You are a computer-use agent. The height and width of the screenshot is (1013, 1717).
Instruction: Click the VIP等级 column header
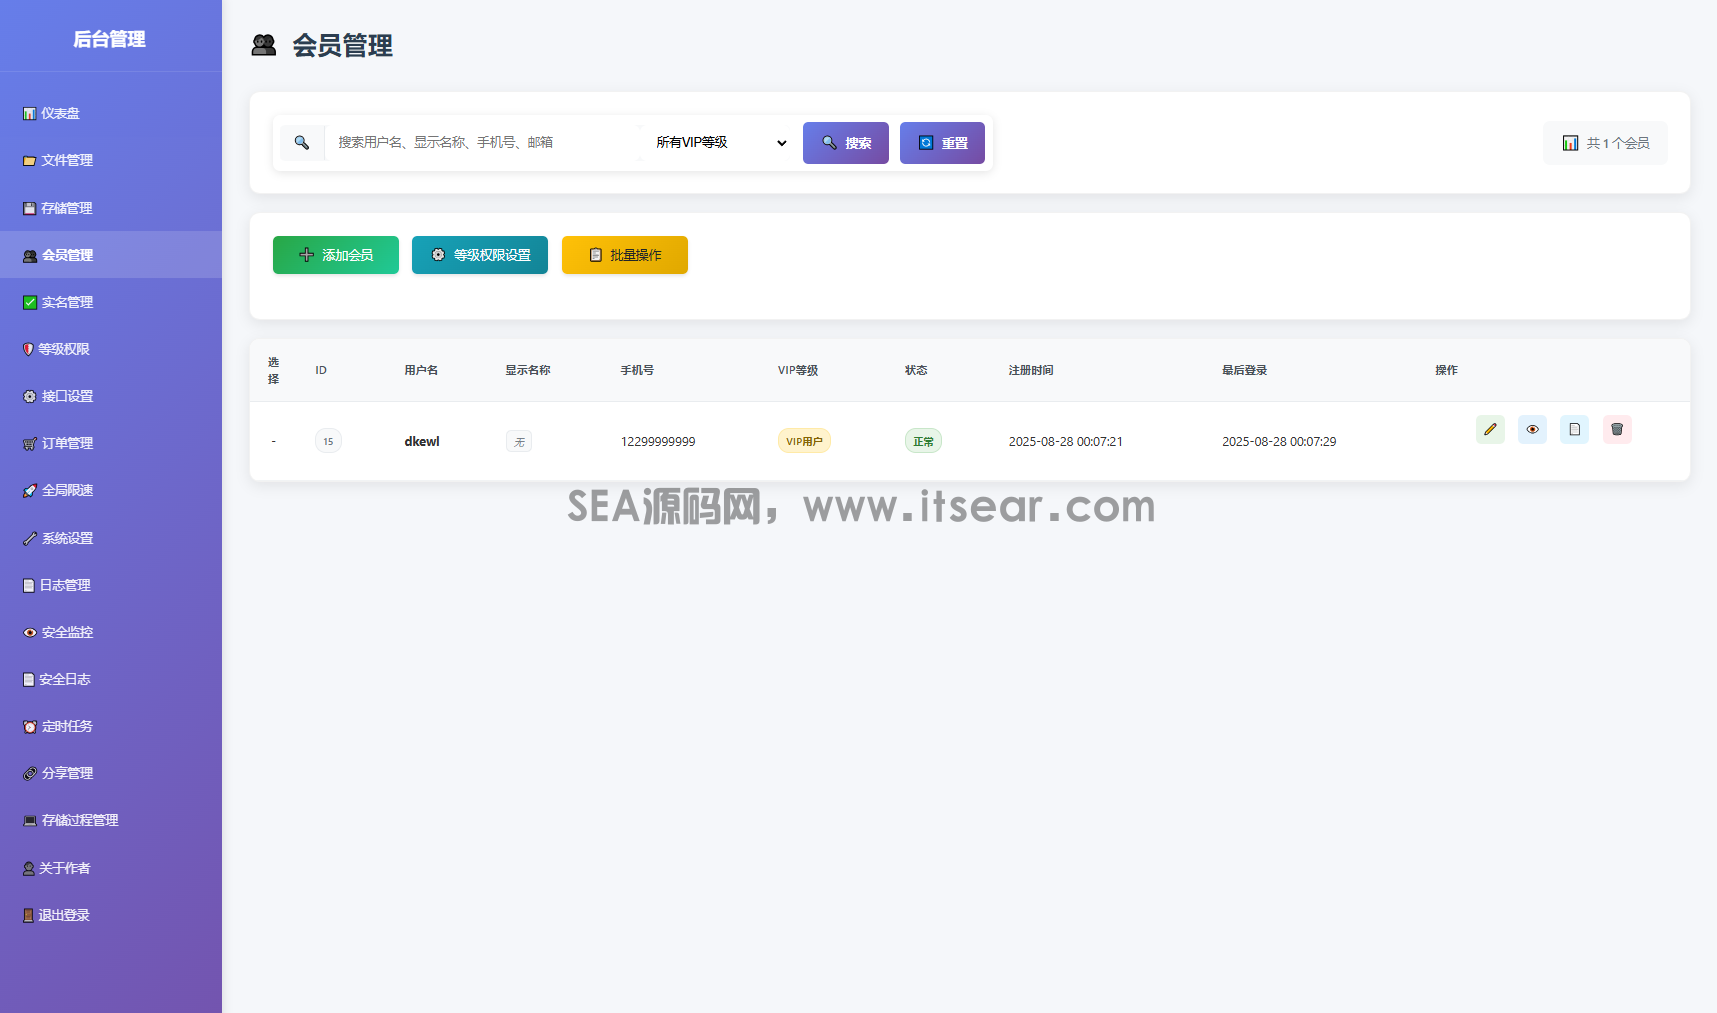pos(798,370)
